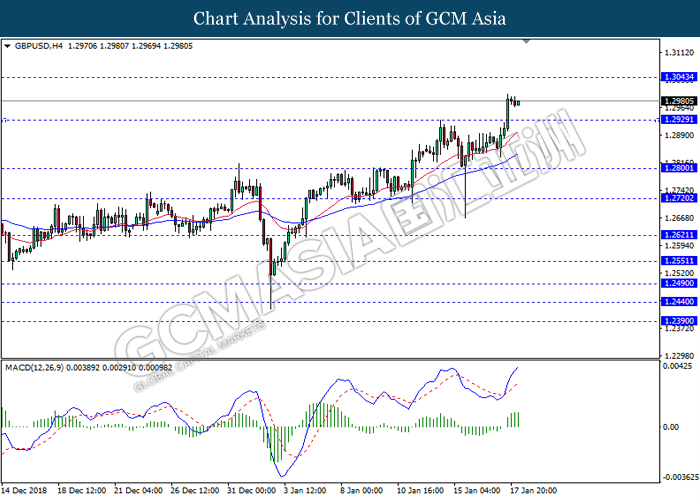
Task: Click the 18 Dec 12:00 time label
Action: click(x=82, y=491)
